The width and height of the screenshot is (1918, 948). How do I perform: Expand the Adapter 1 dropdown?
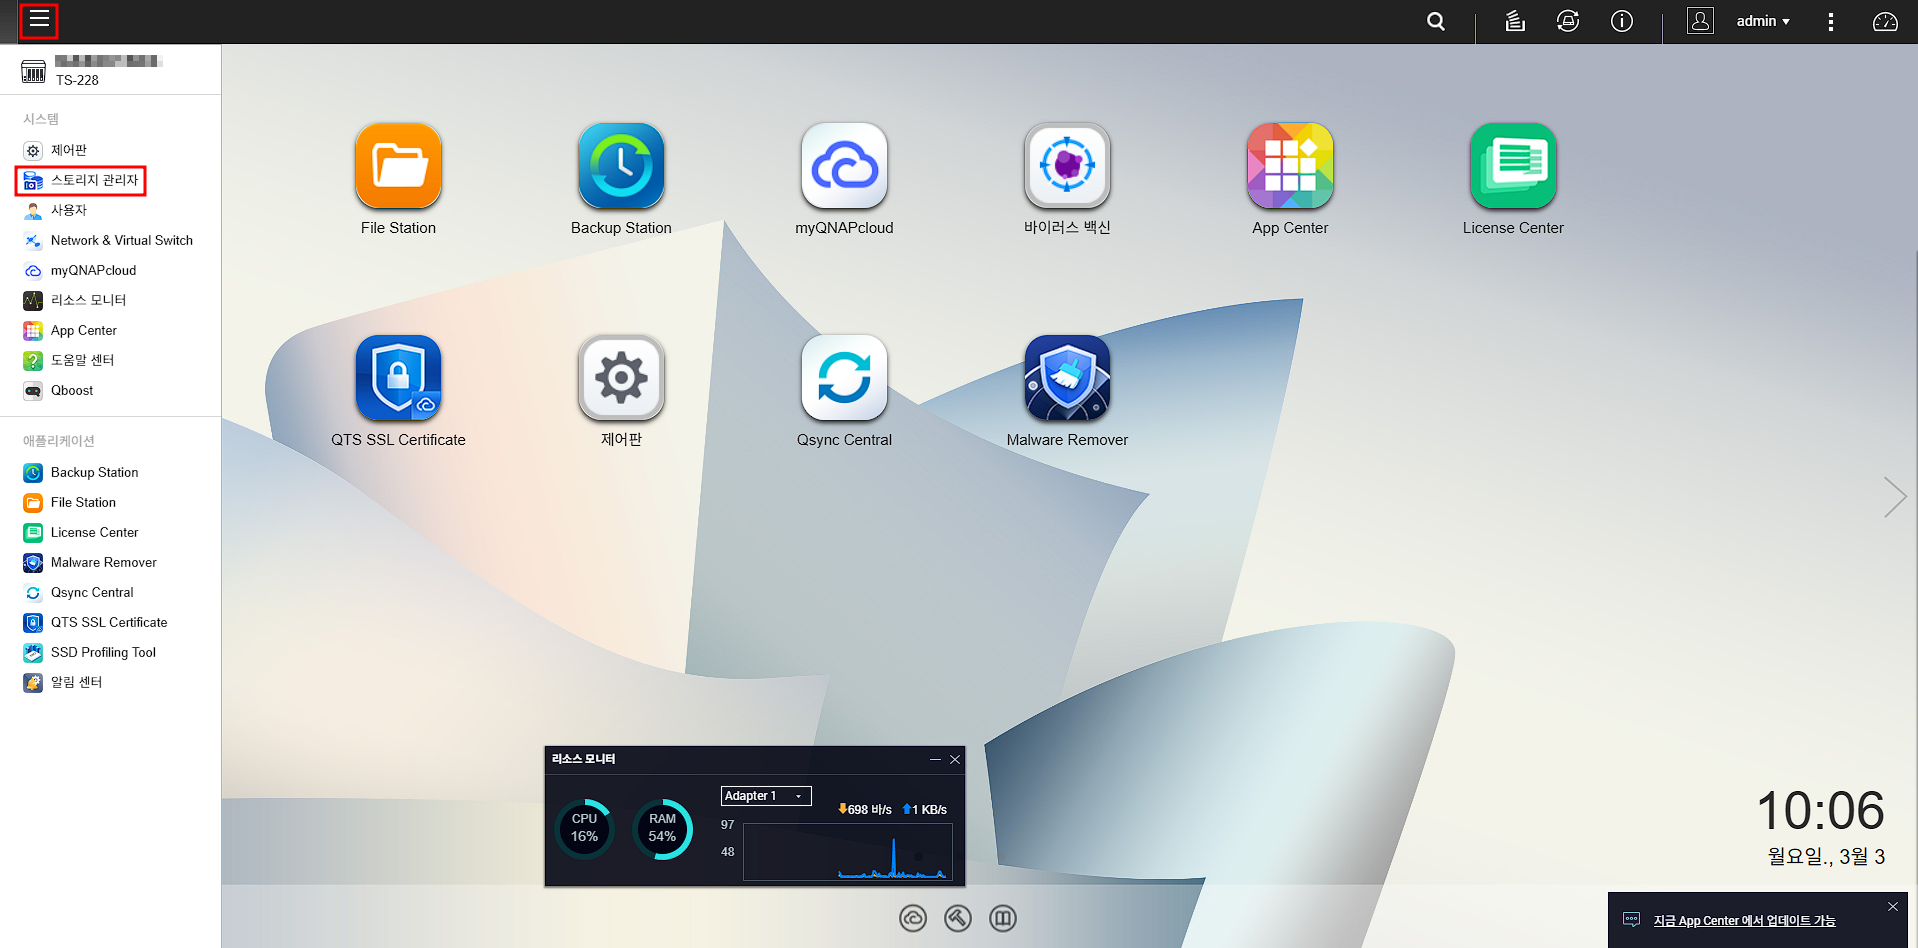pyautogui.click(x=766, y=796)
